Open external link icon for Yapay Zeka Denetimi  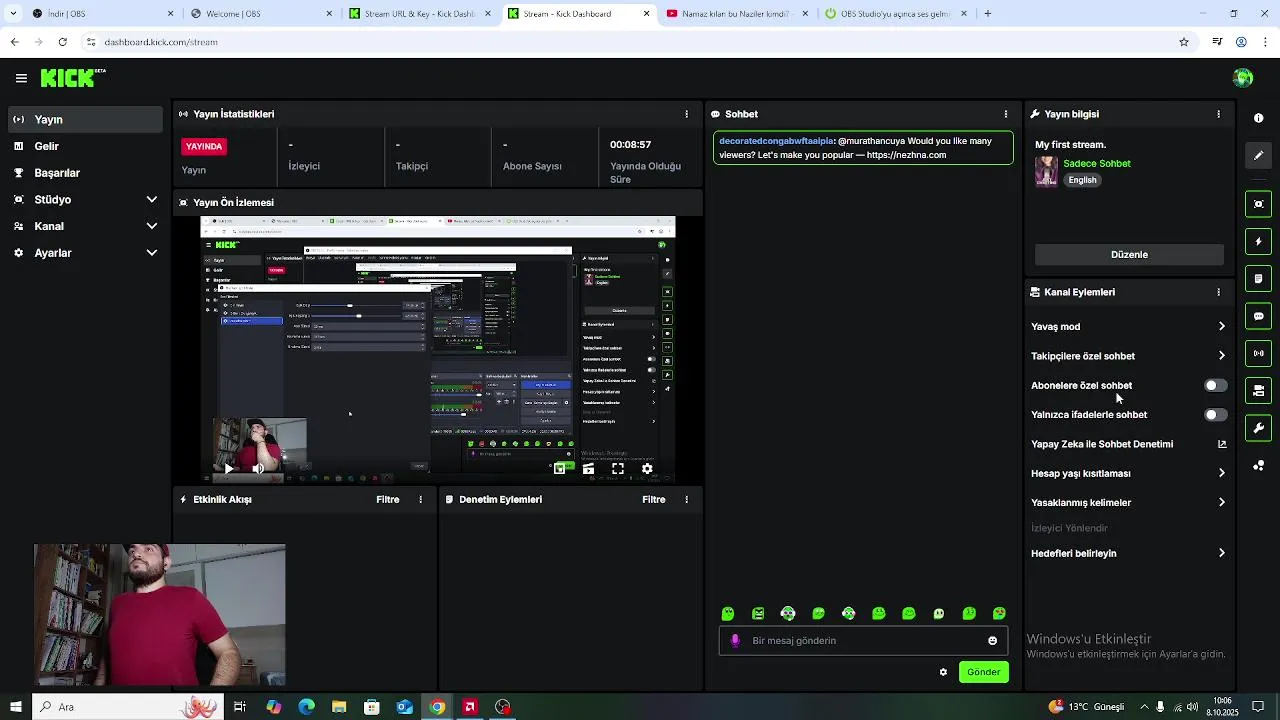click(x=1221, y=444)
